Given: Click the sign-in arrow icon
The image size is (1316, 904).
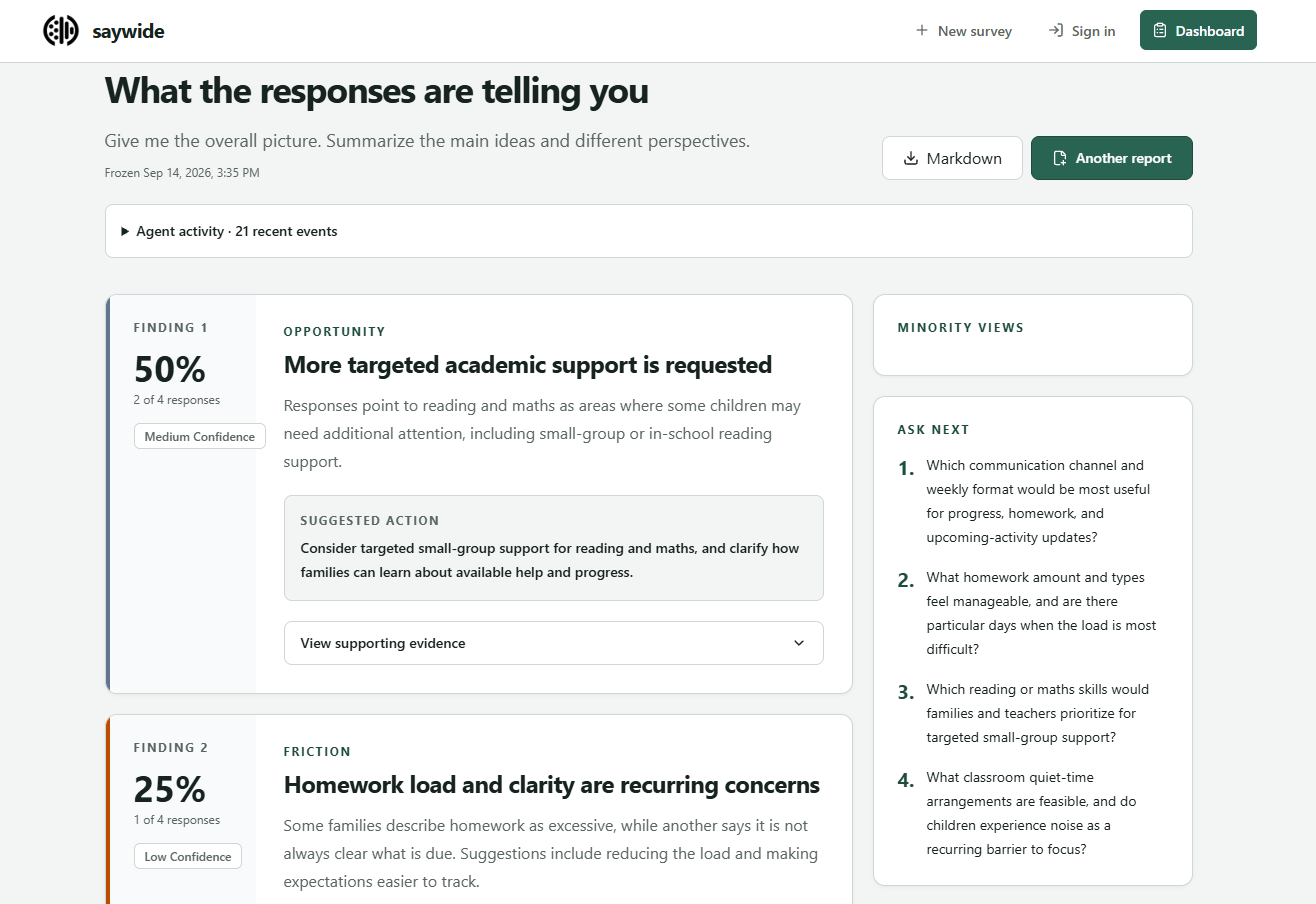Looking at the screenshot, I should (1055, 31).
